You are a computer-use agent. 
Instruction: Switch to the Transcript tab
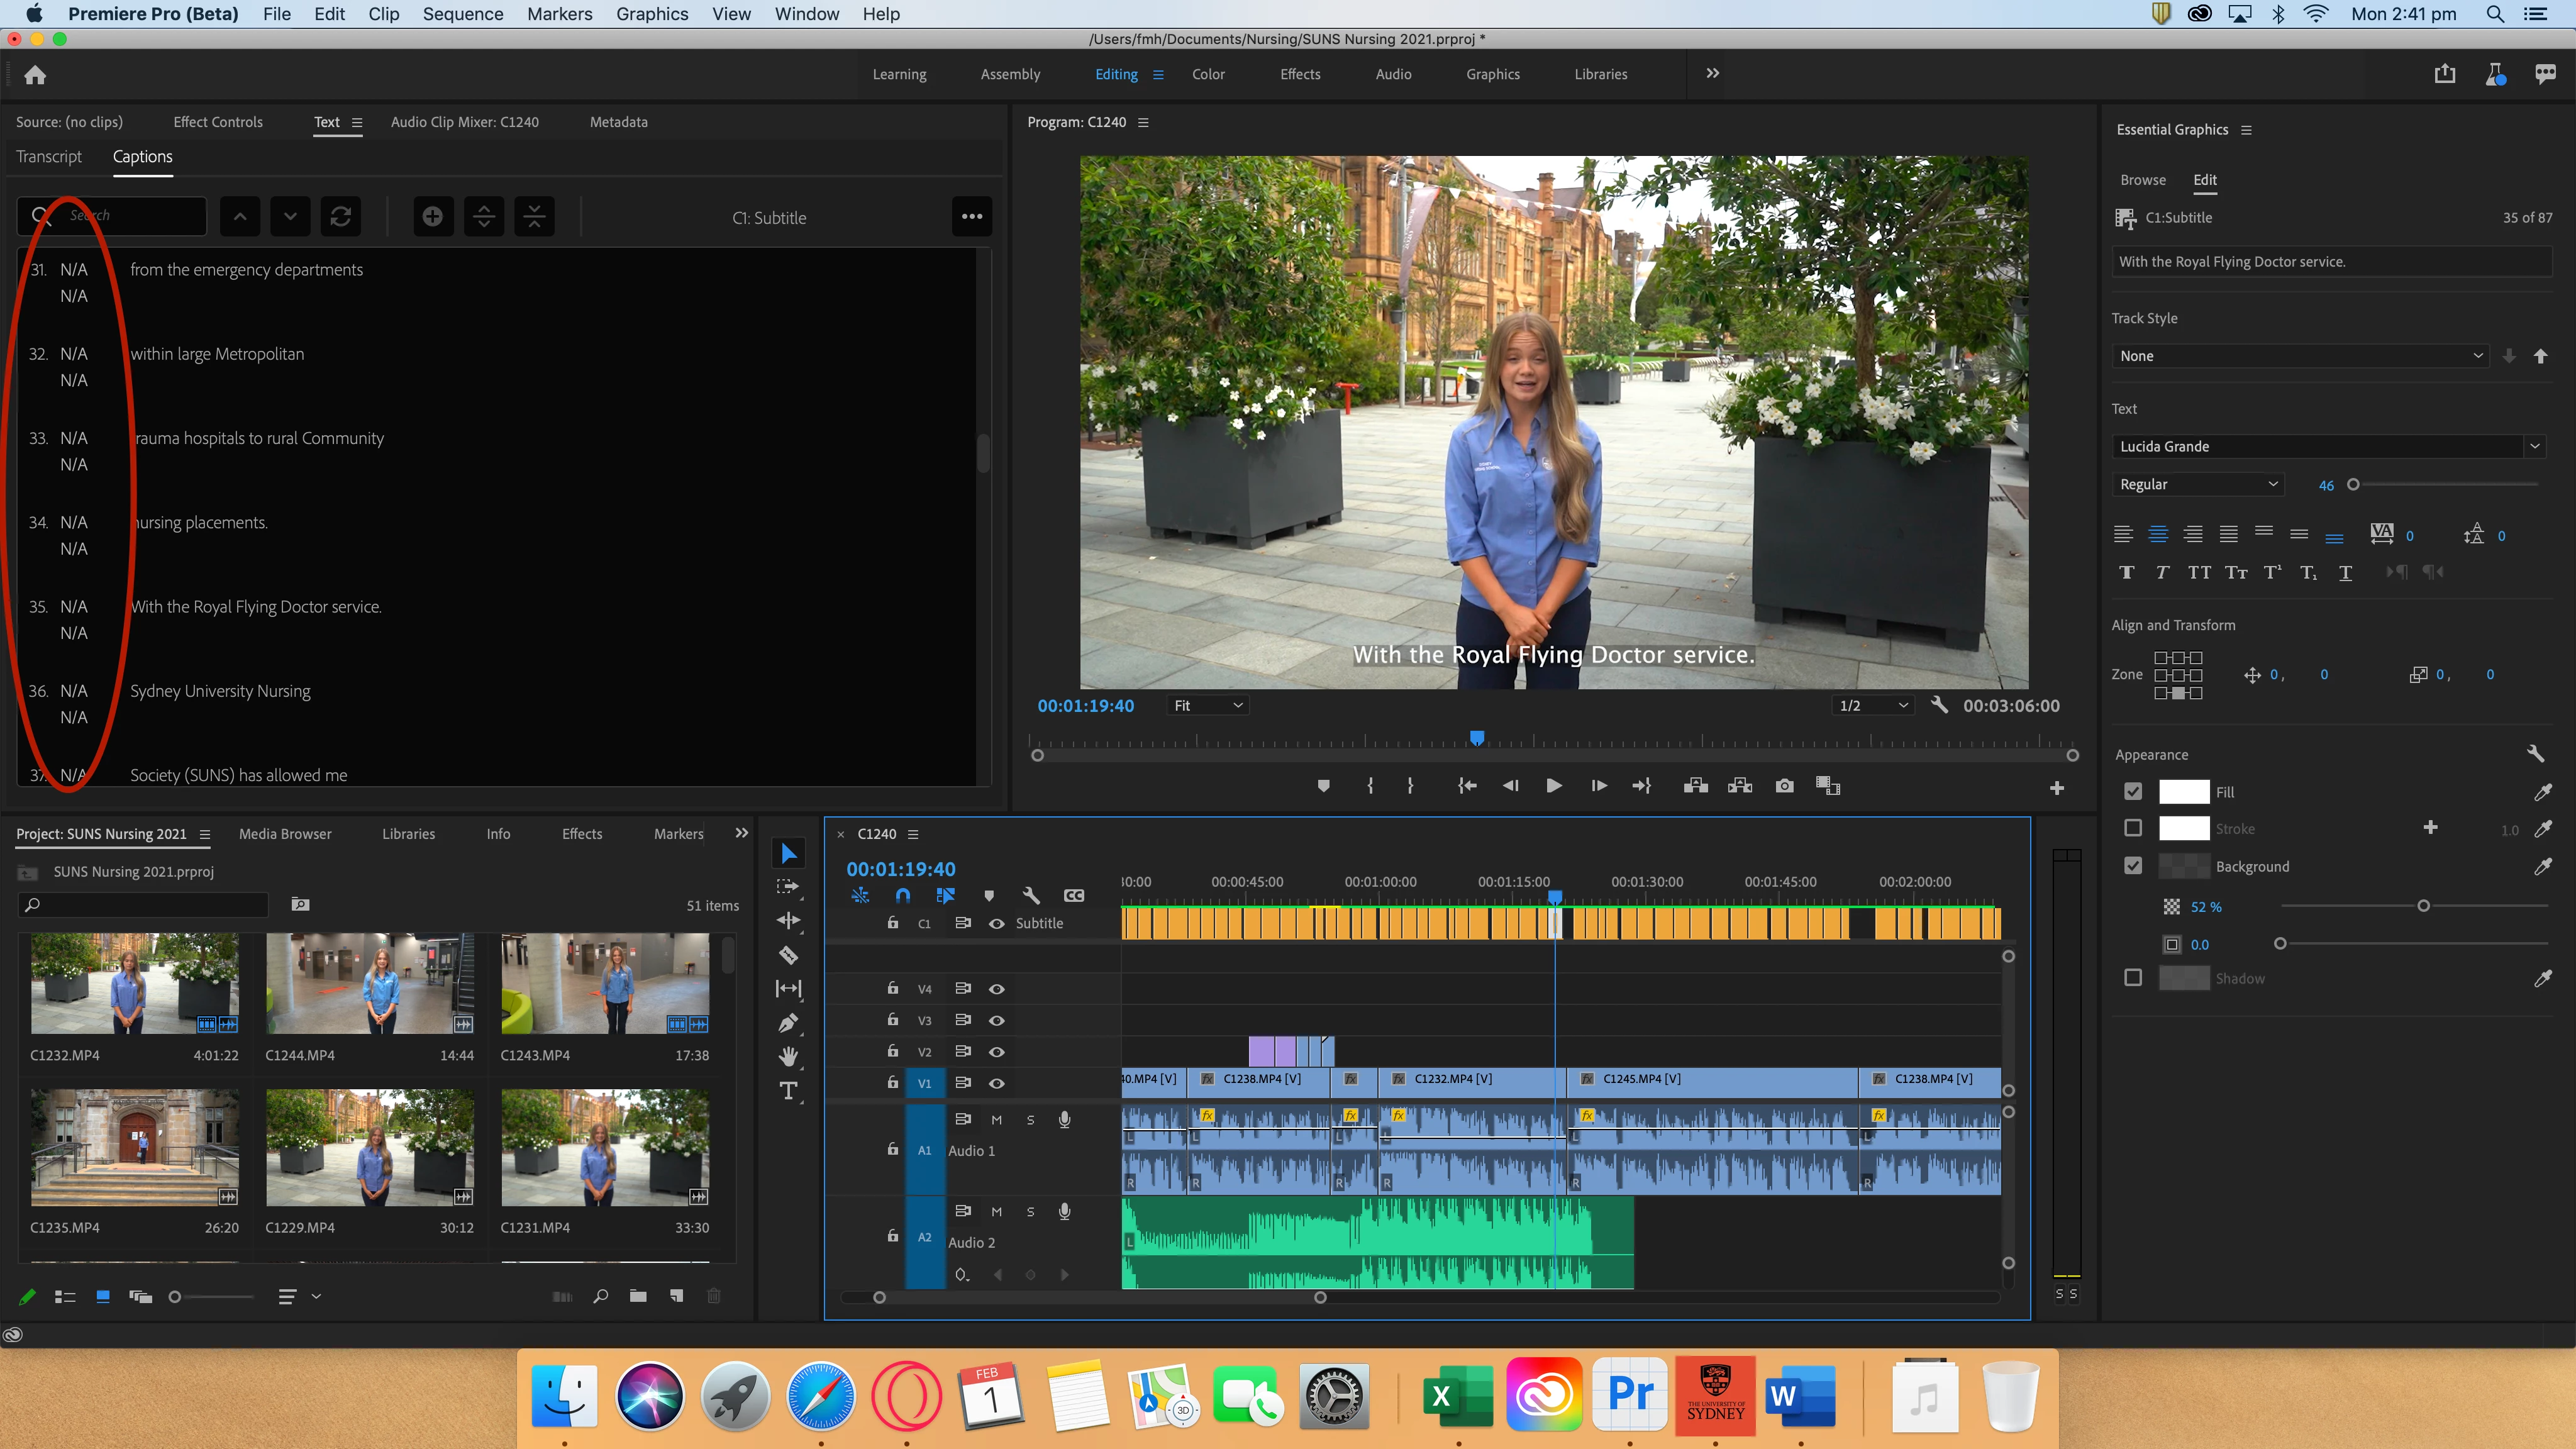(x=49, y=157)
